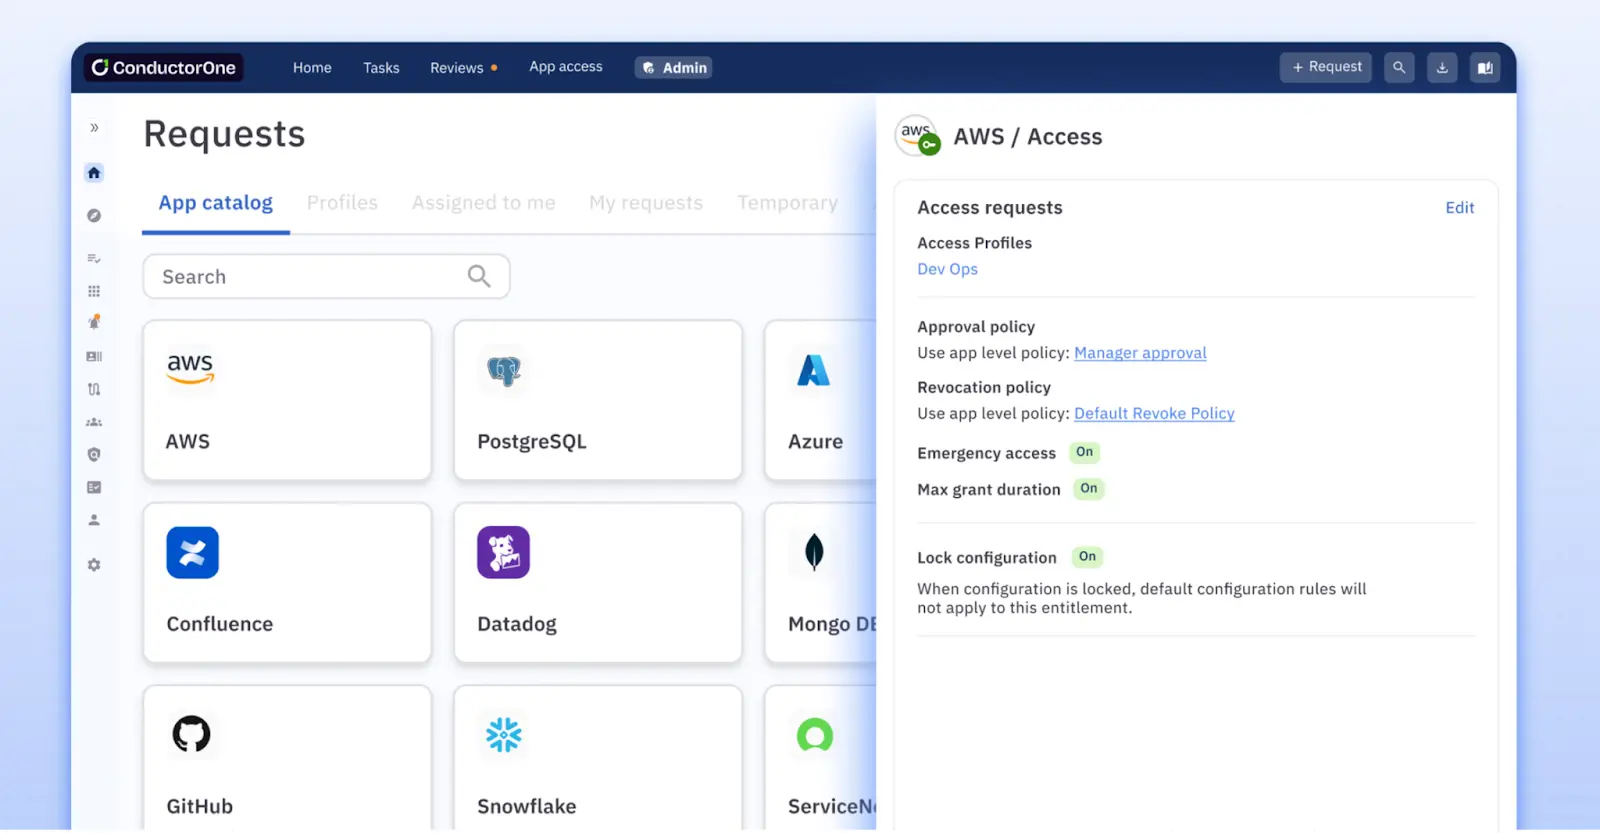
Task: Toggle the Max grant duration On badge
Action: [x=1088, y=489]
